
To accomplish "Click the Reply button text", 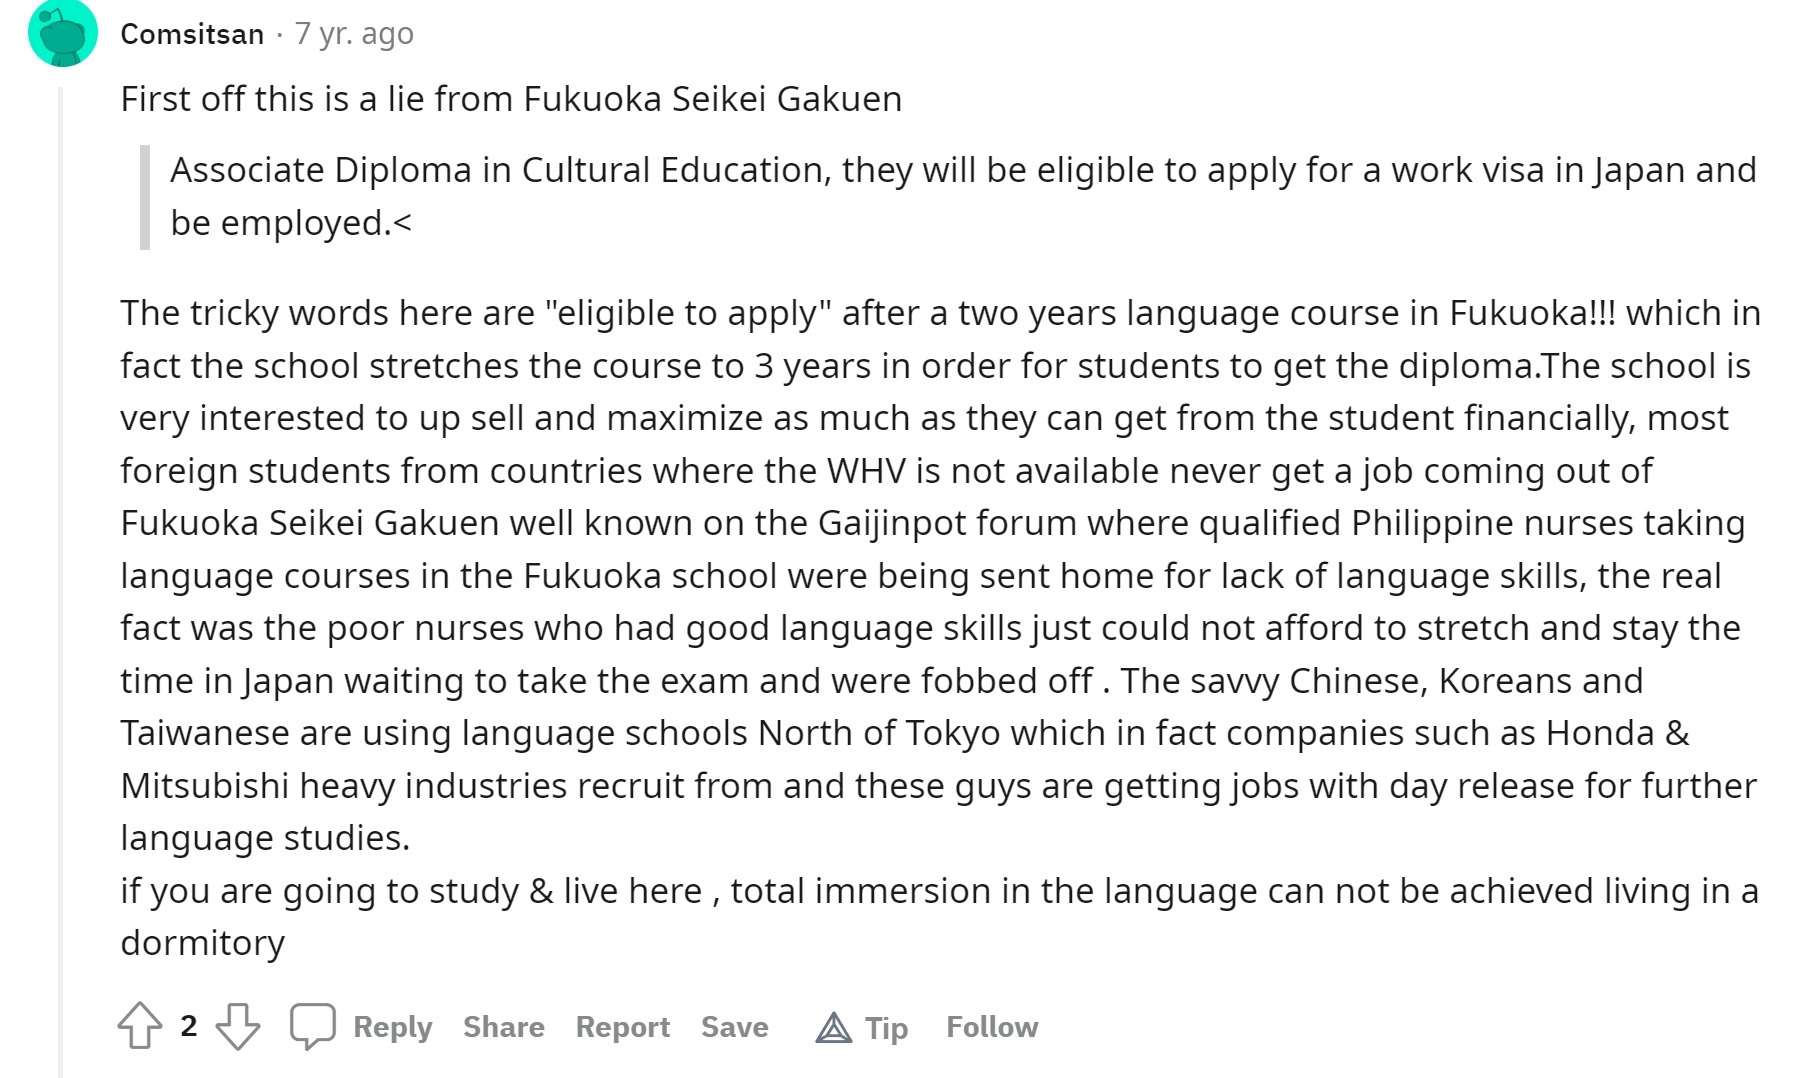I will (393, 1027).
